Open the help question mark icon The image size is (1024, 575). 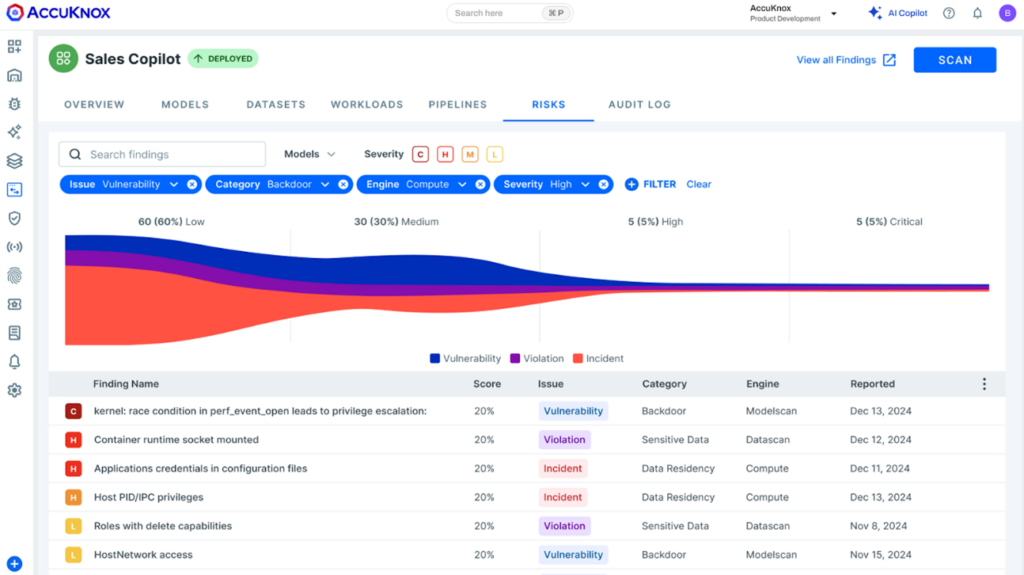click(949, 13)
